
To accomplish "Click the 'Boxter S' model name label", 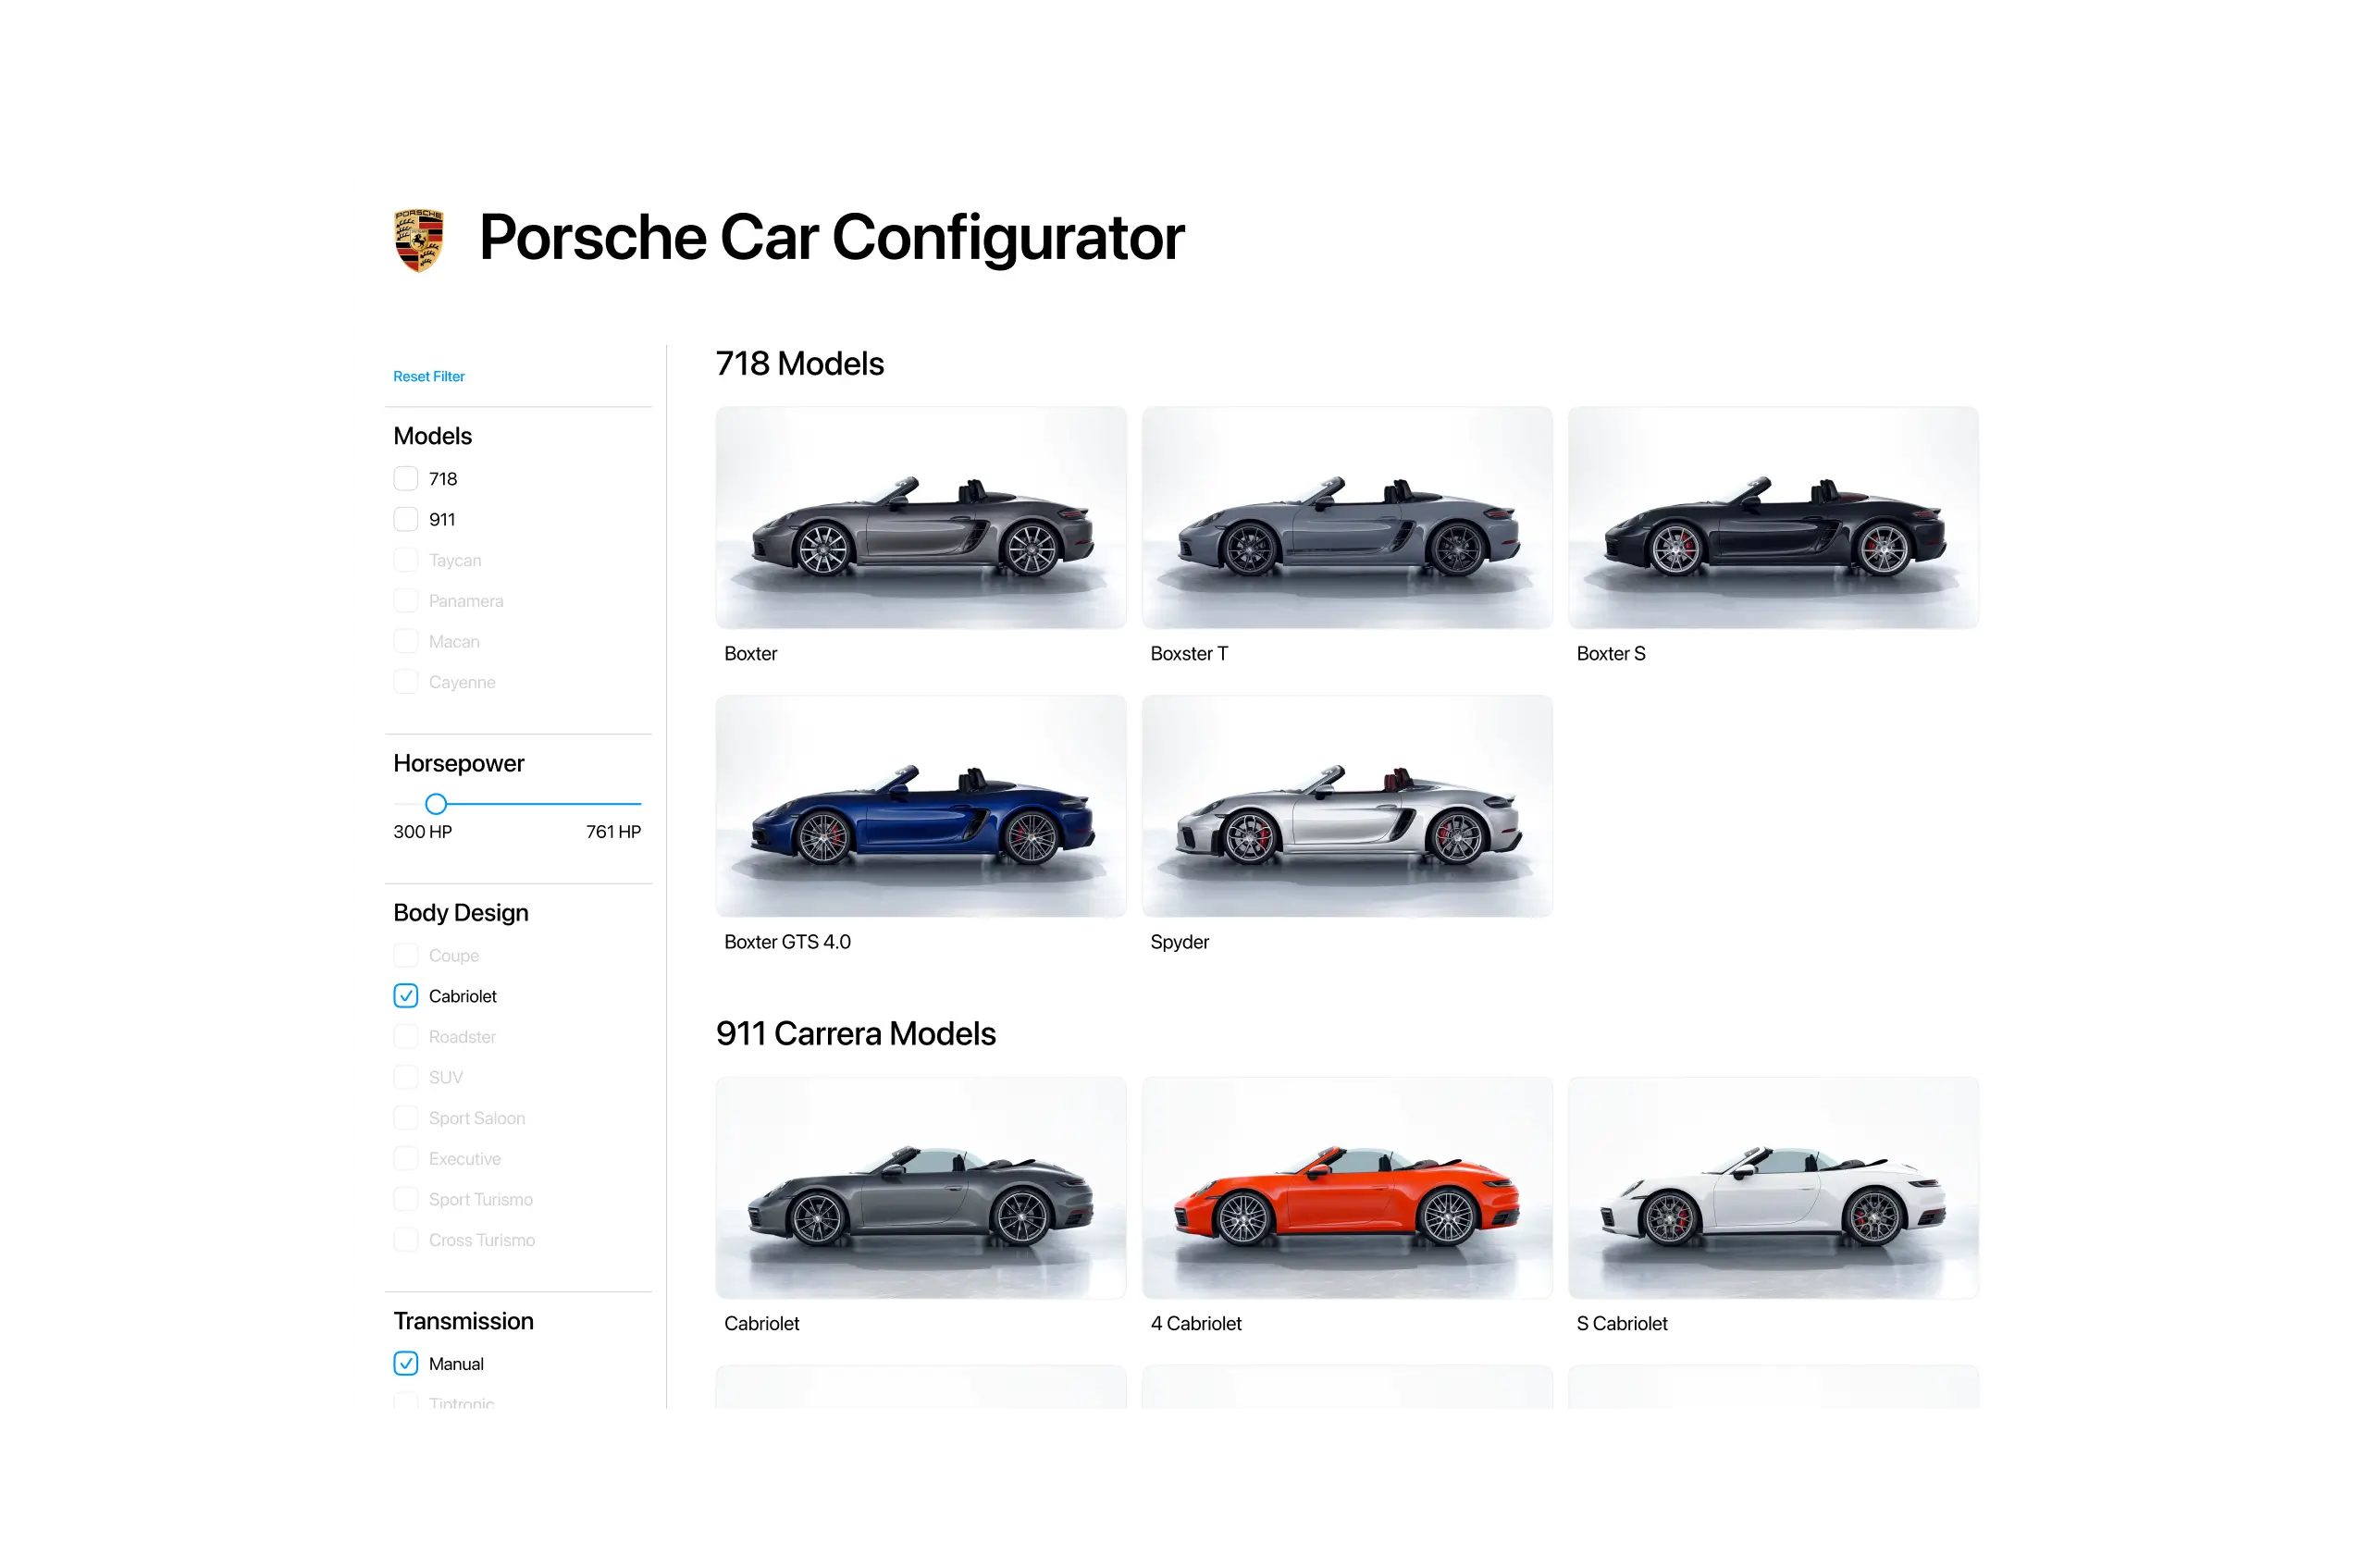I will click(1611, 654).
